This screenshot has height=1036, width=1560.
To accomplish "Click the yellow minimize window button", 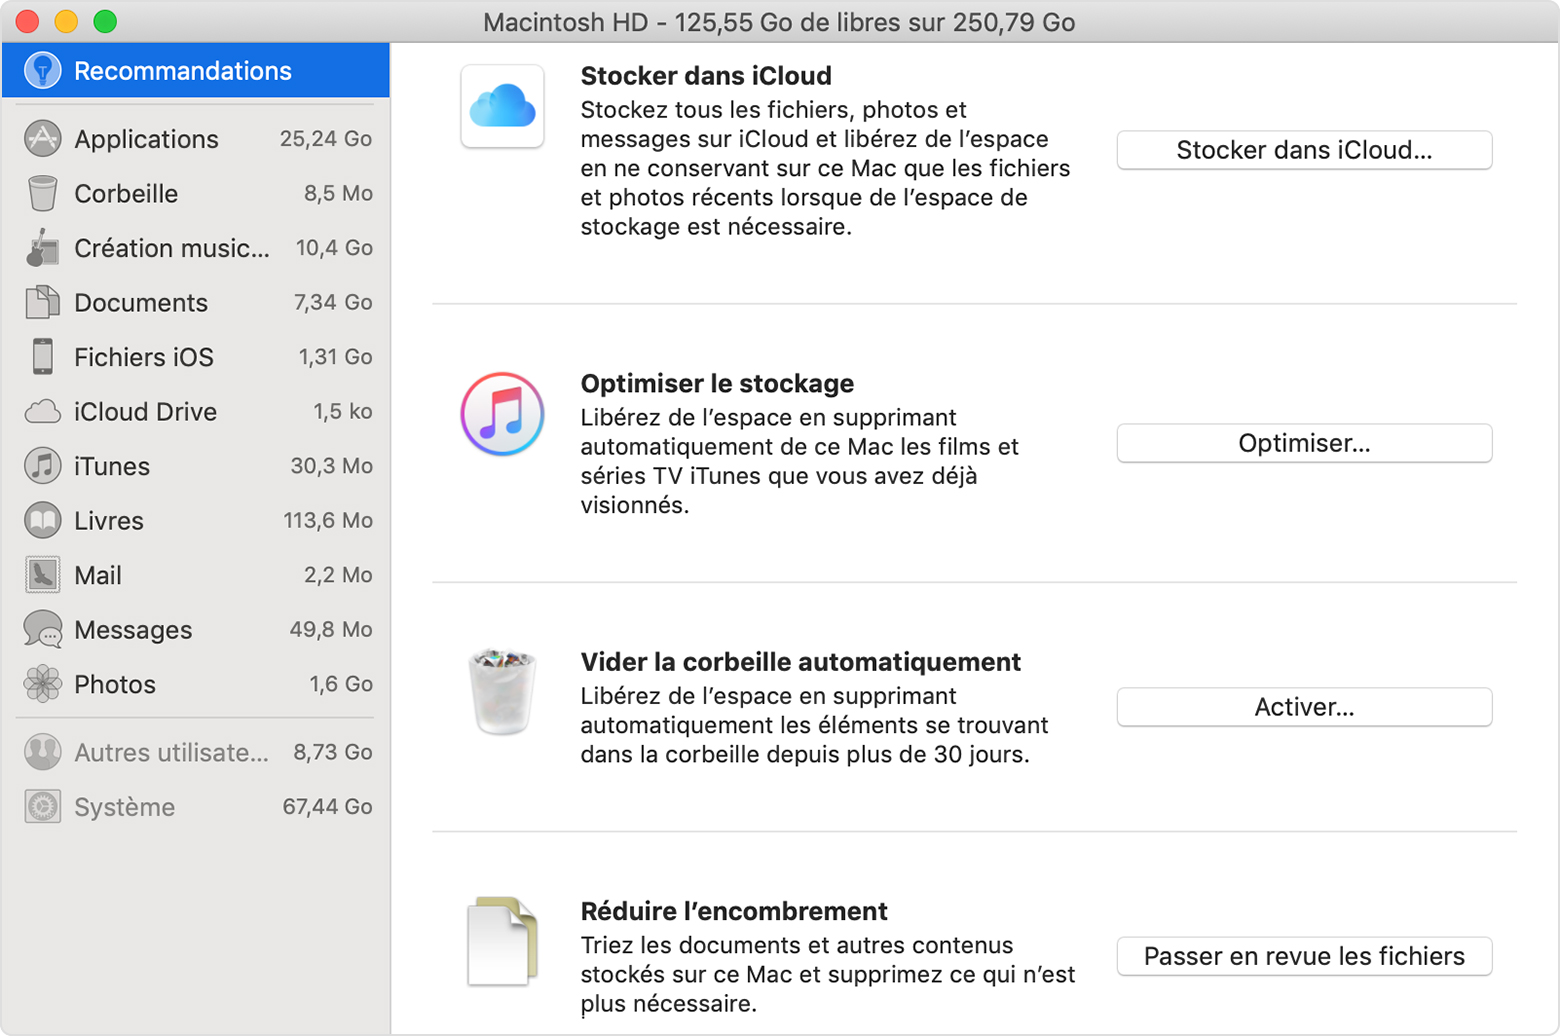I will [x=66, y=21].
